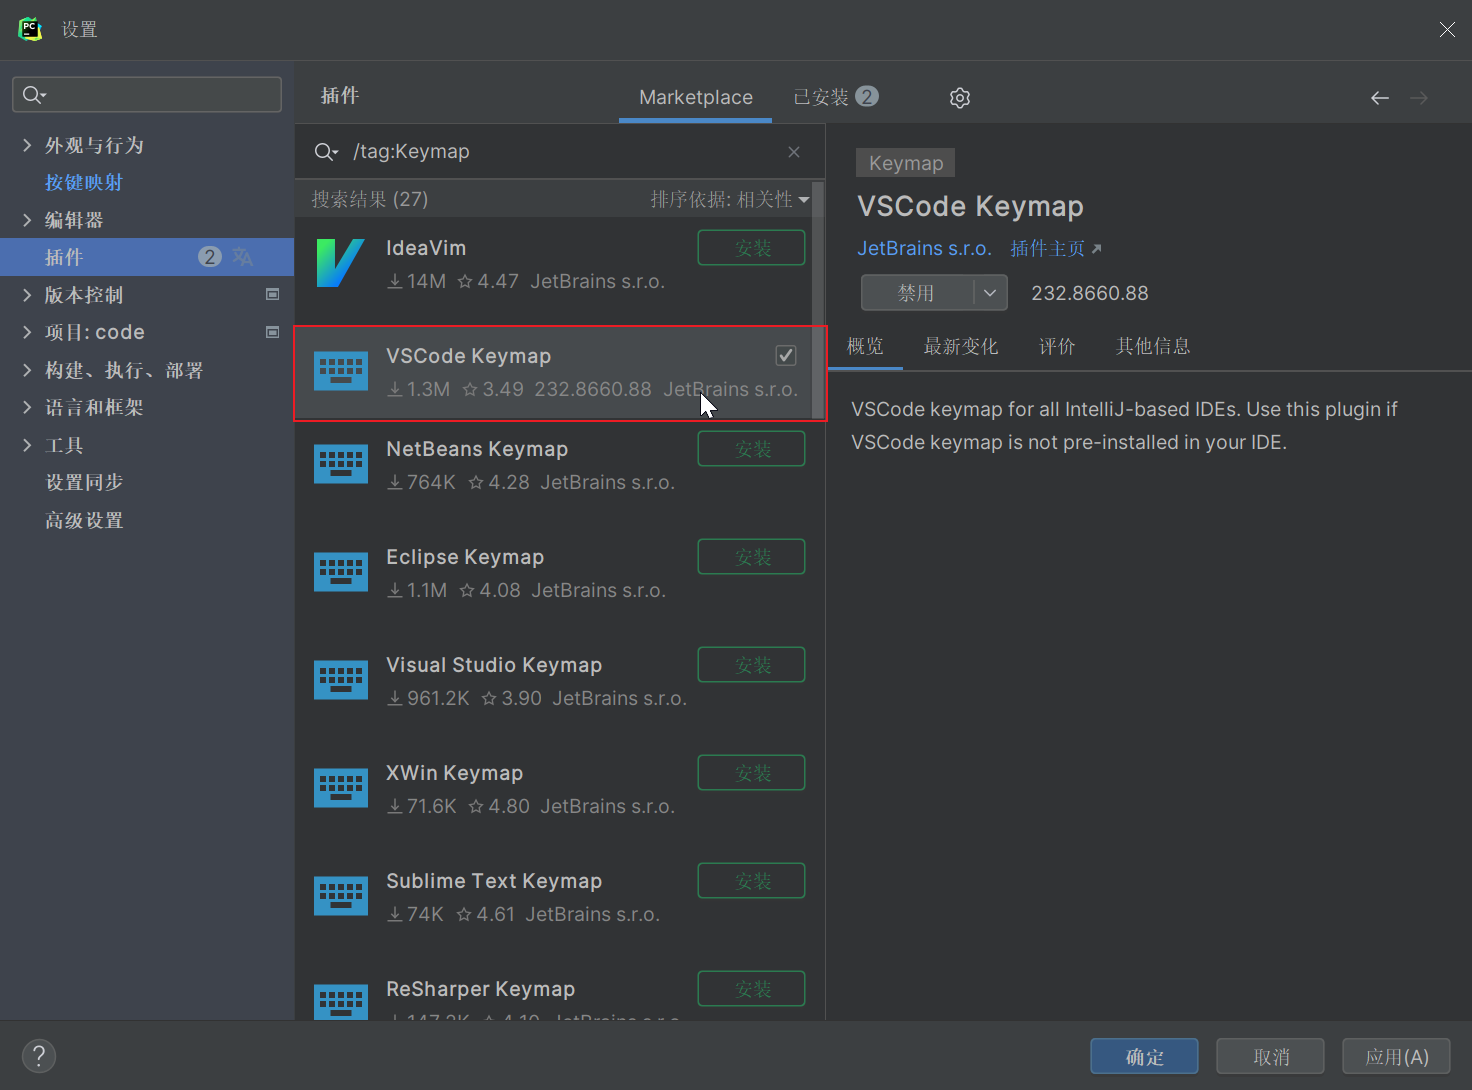Click the Keymap tag label

click(x=906, y=163)
